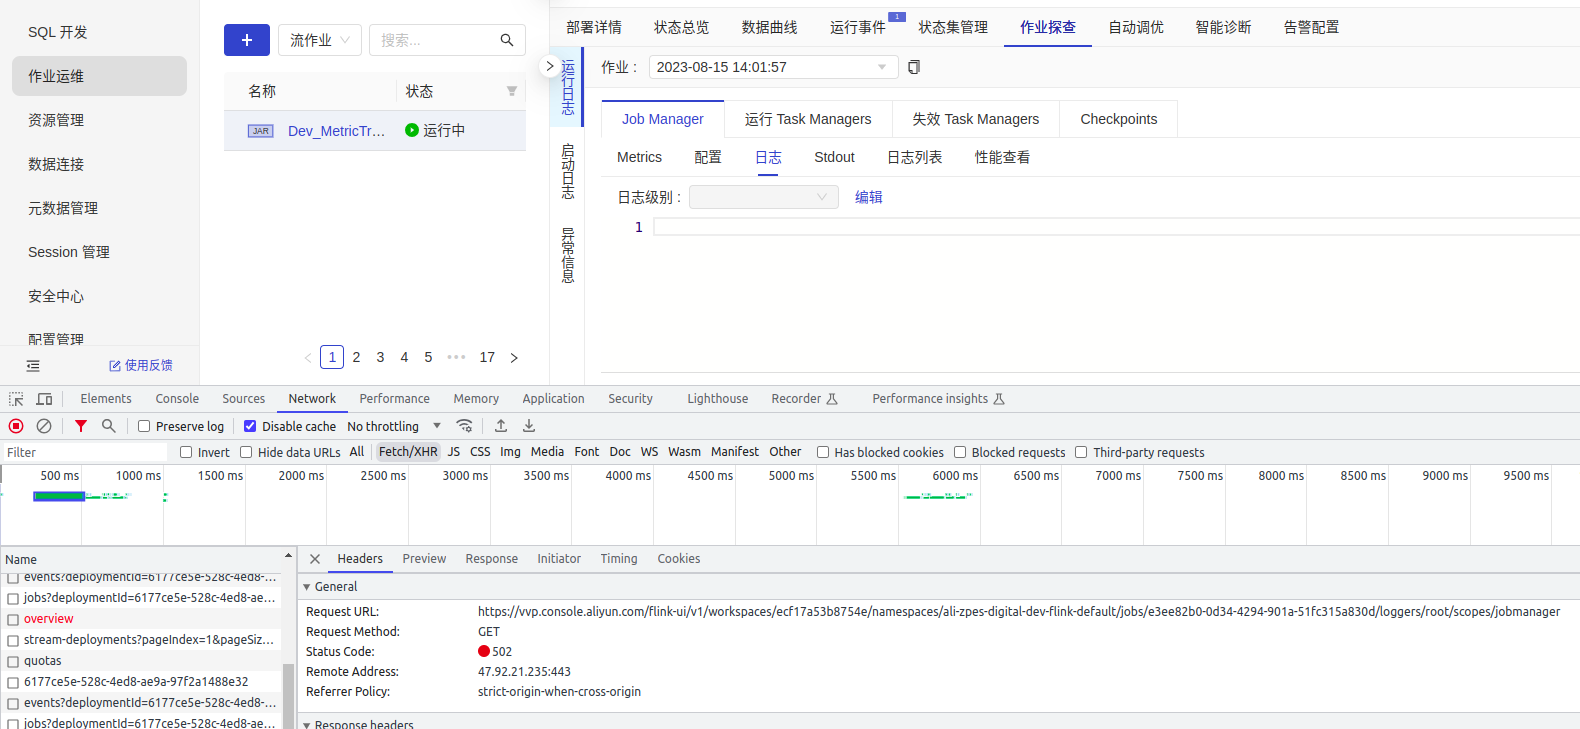Go to page 2 of job list

point(356,357)
